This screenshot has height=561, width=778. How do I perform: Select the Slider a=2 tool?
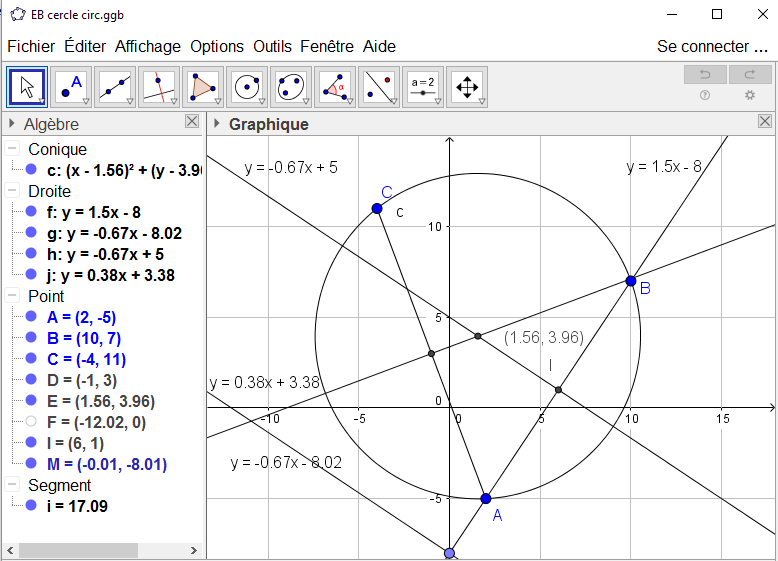[423, 87]
